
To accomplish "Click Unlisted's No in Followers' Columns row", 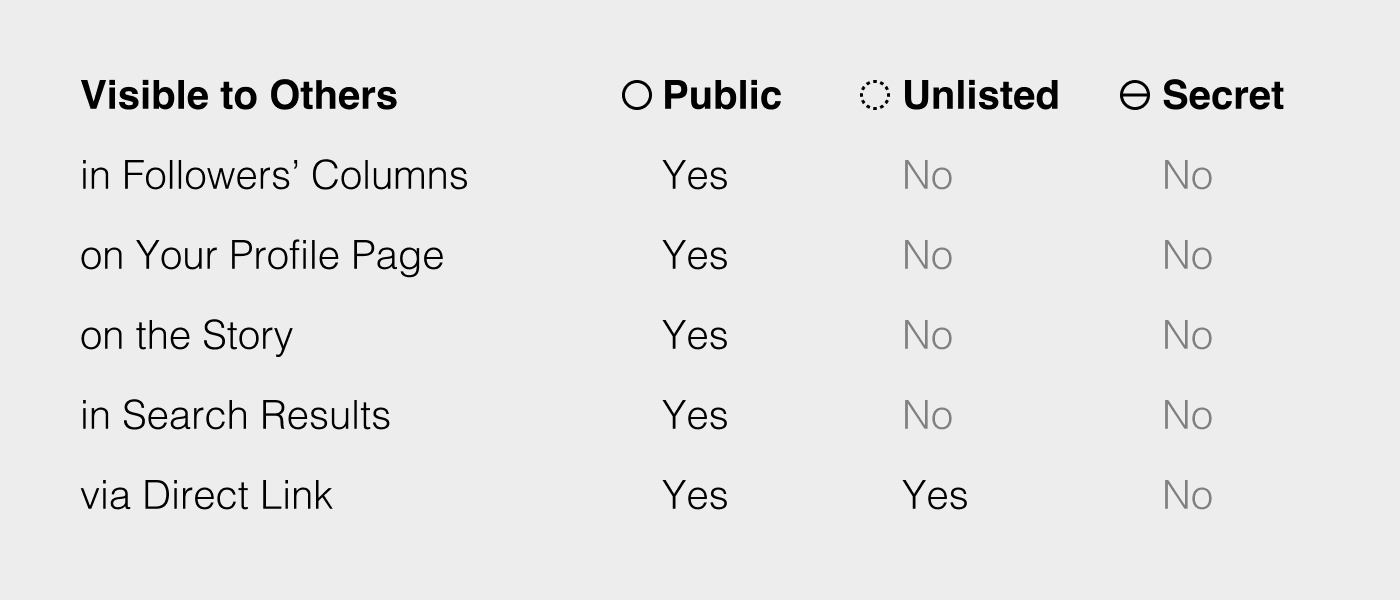I will pos(927,176).
